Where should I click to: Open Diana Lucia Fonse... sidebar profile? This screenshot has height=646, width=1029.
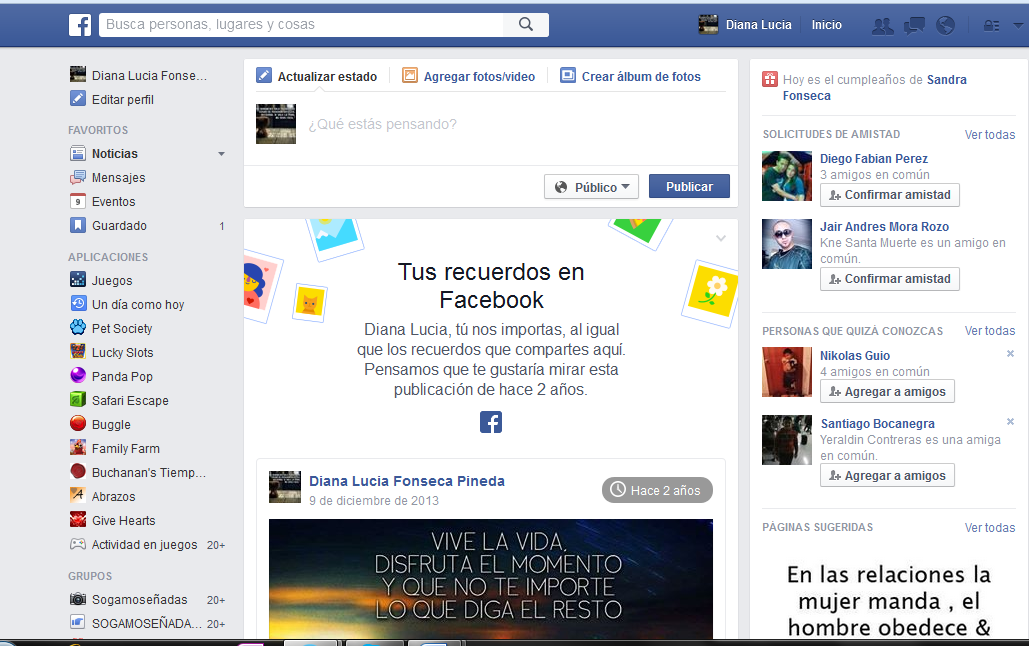click(138, 75)
